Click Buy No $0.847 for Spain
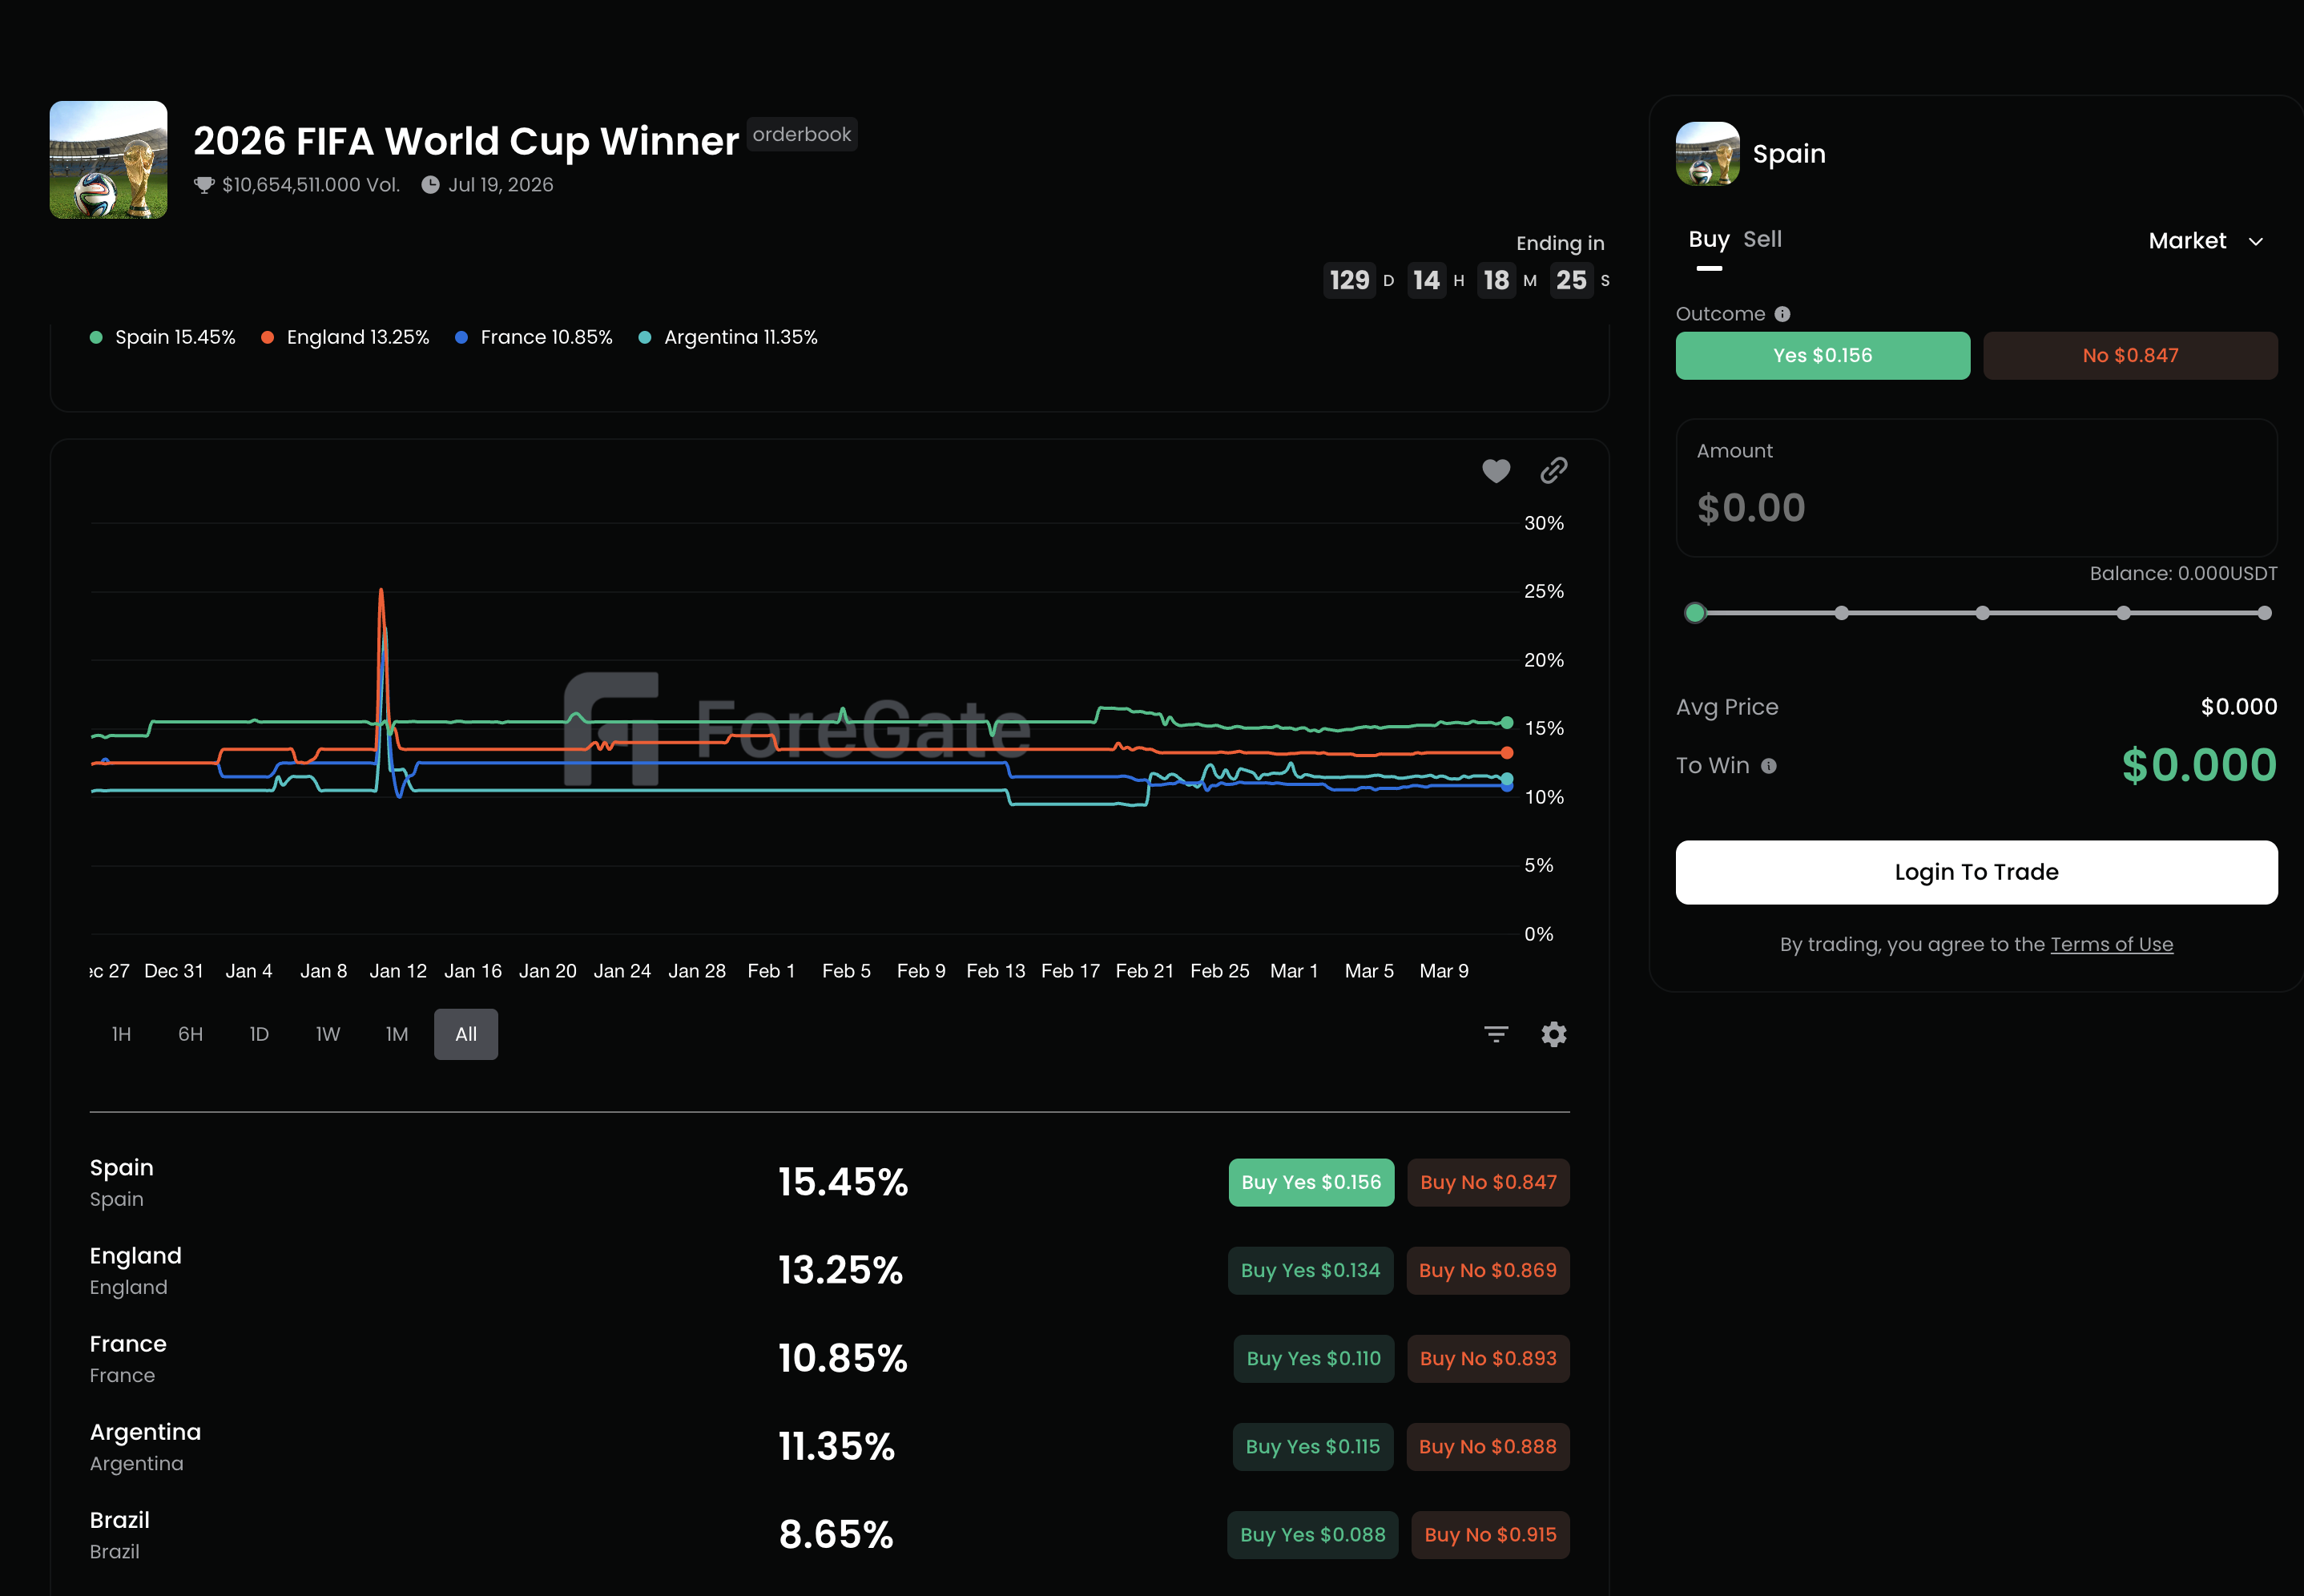2304x1596 pixels. 1488,1182
